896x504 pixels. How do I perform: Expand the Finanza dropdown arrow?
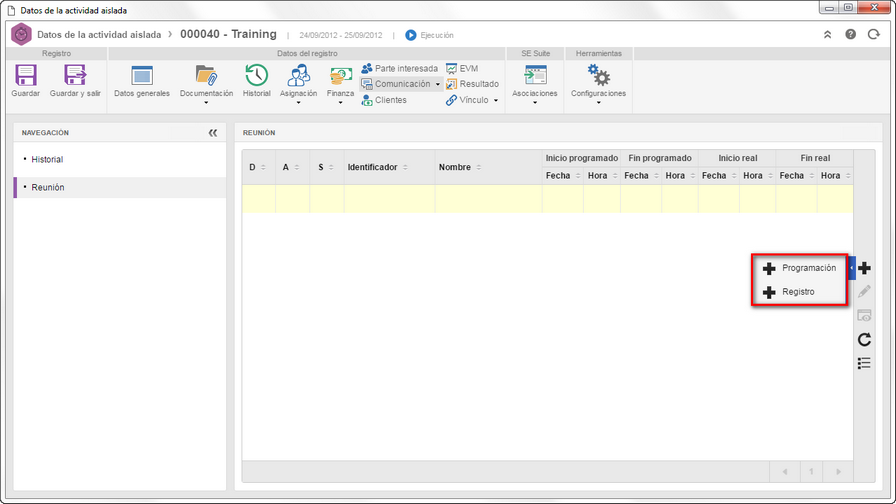tap(341, 103)
